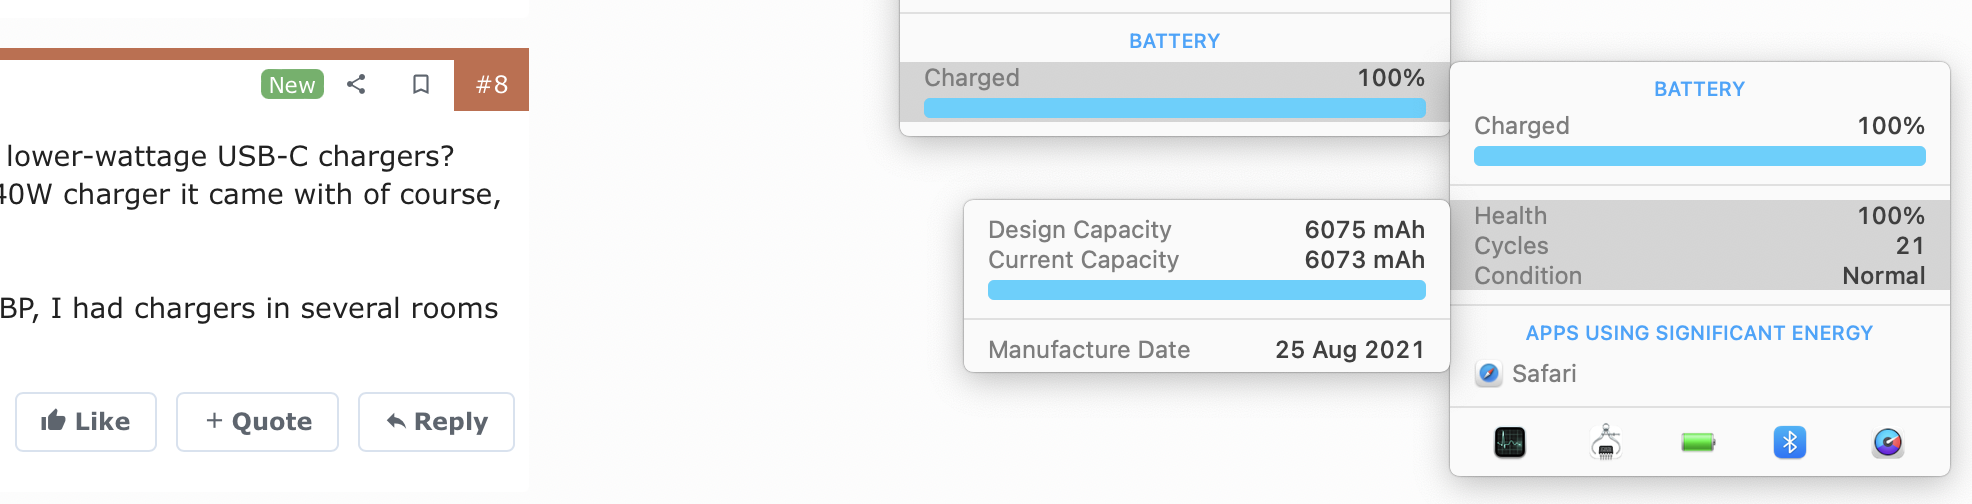Click the Safari entry under significant energy

(x=1544, y=374)
